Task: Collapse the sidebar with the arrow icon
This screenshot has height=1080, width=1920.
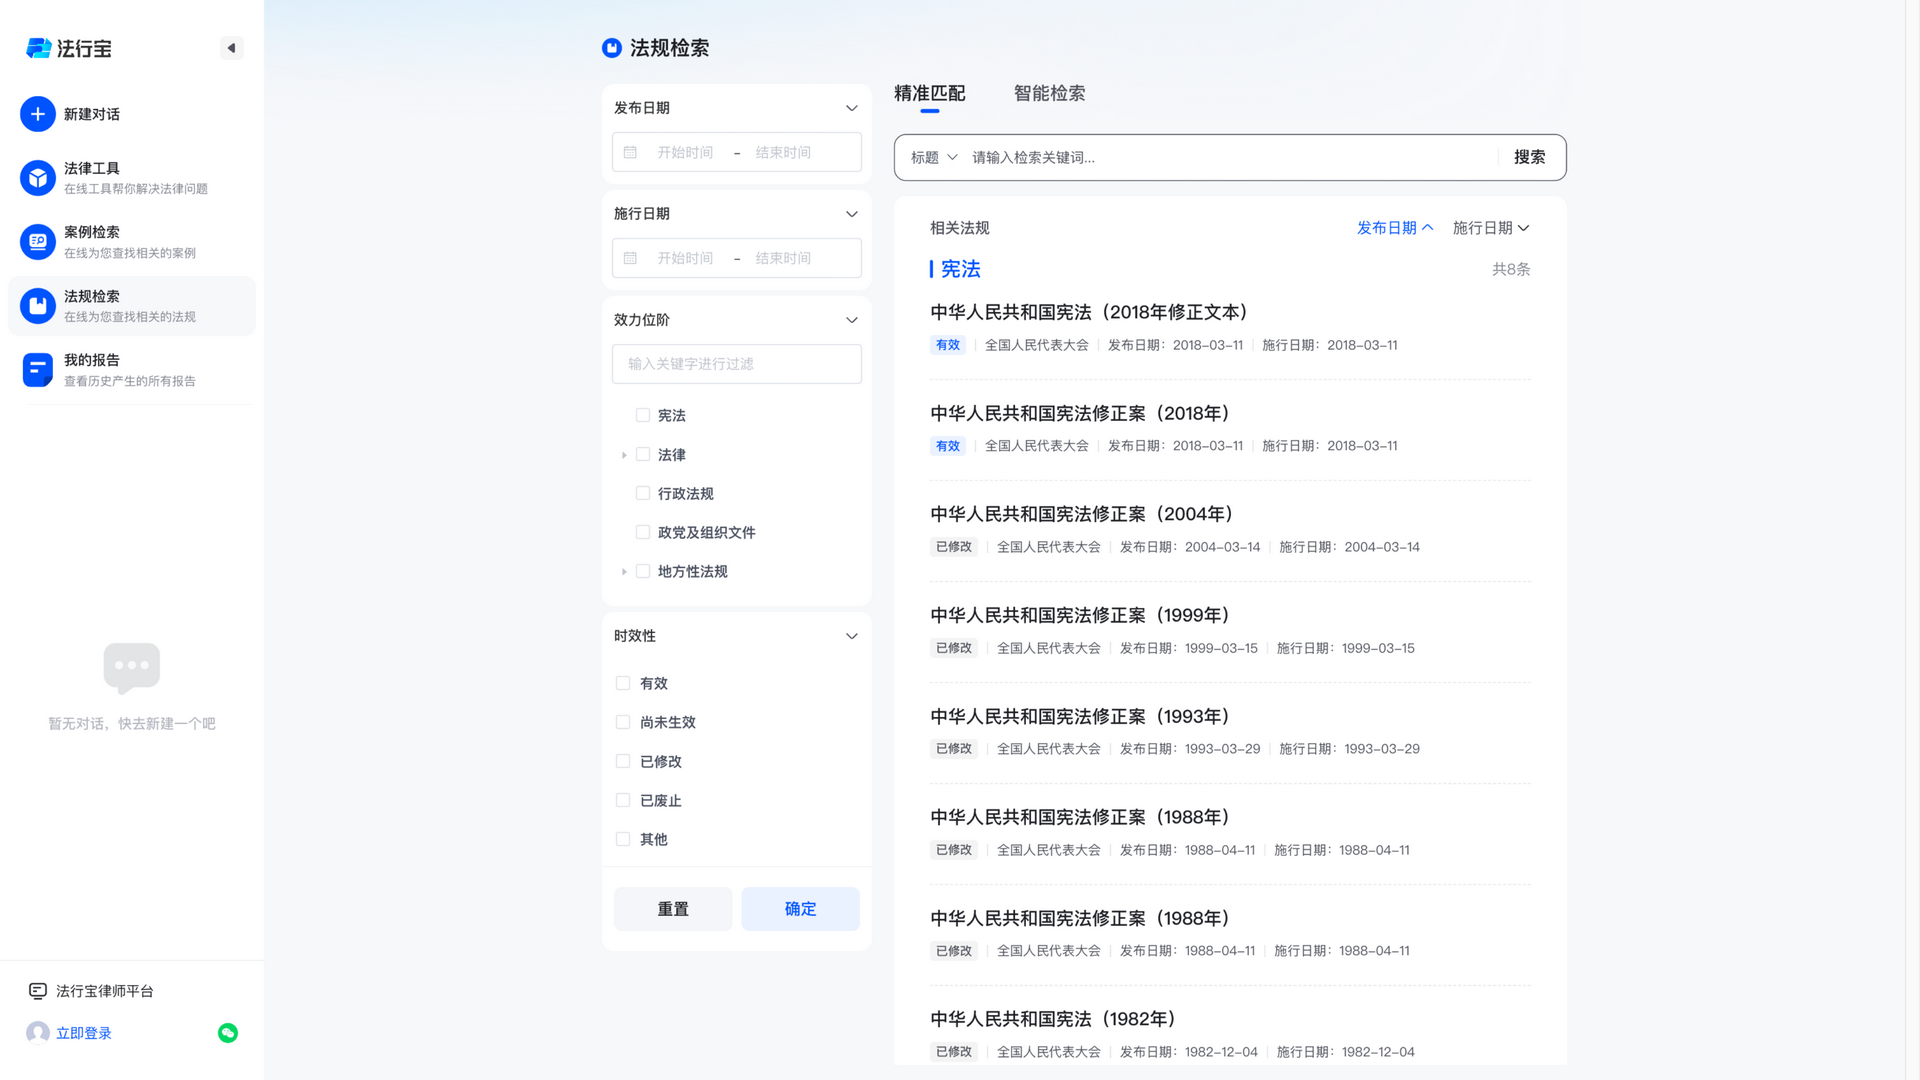Action: (x=231, y=48)
